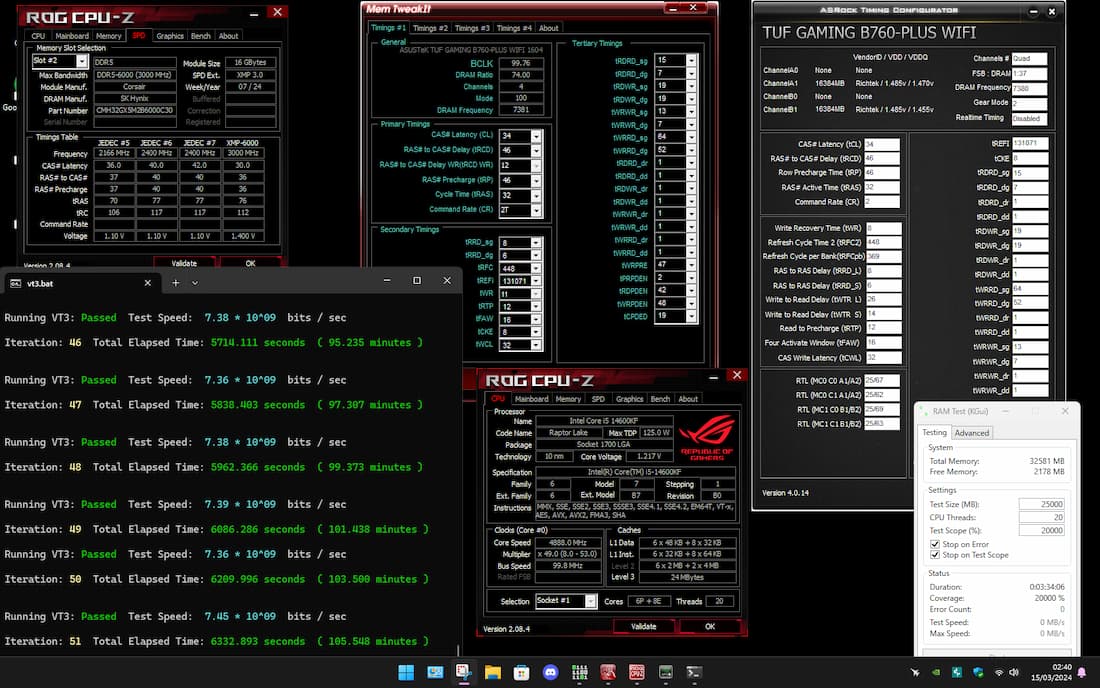Click the red Mem TweakIt taskbar icon
The width and height of the screenshot is (1100, 688).
pos(608,673)
